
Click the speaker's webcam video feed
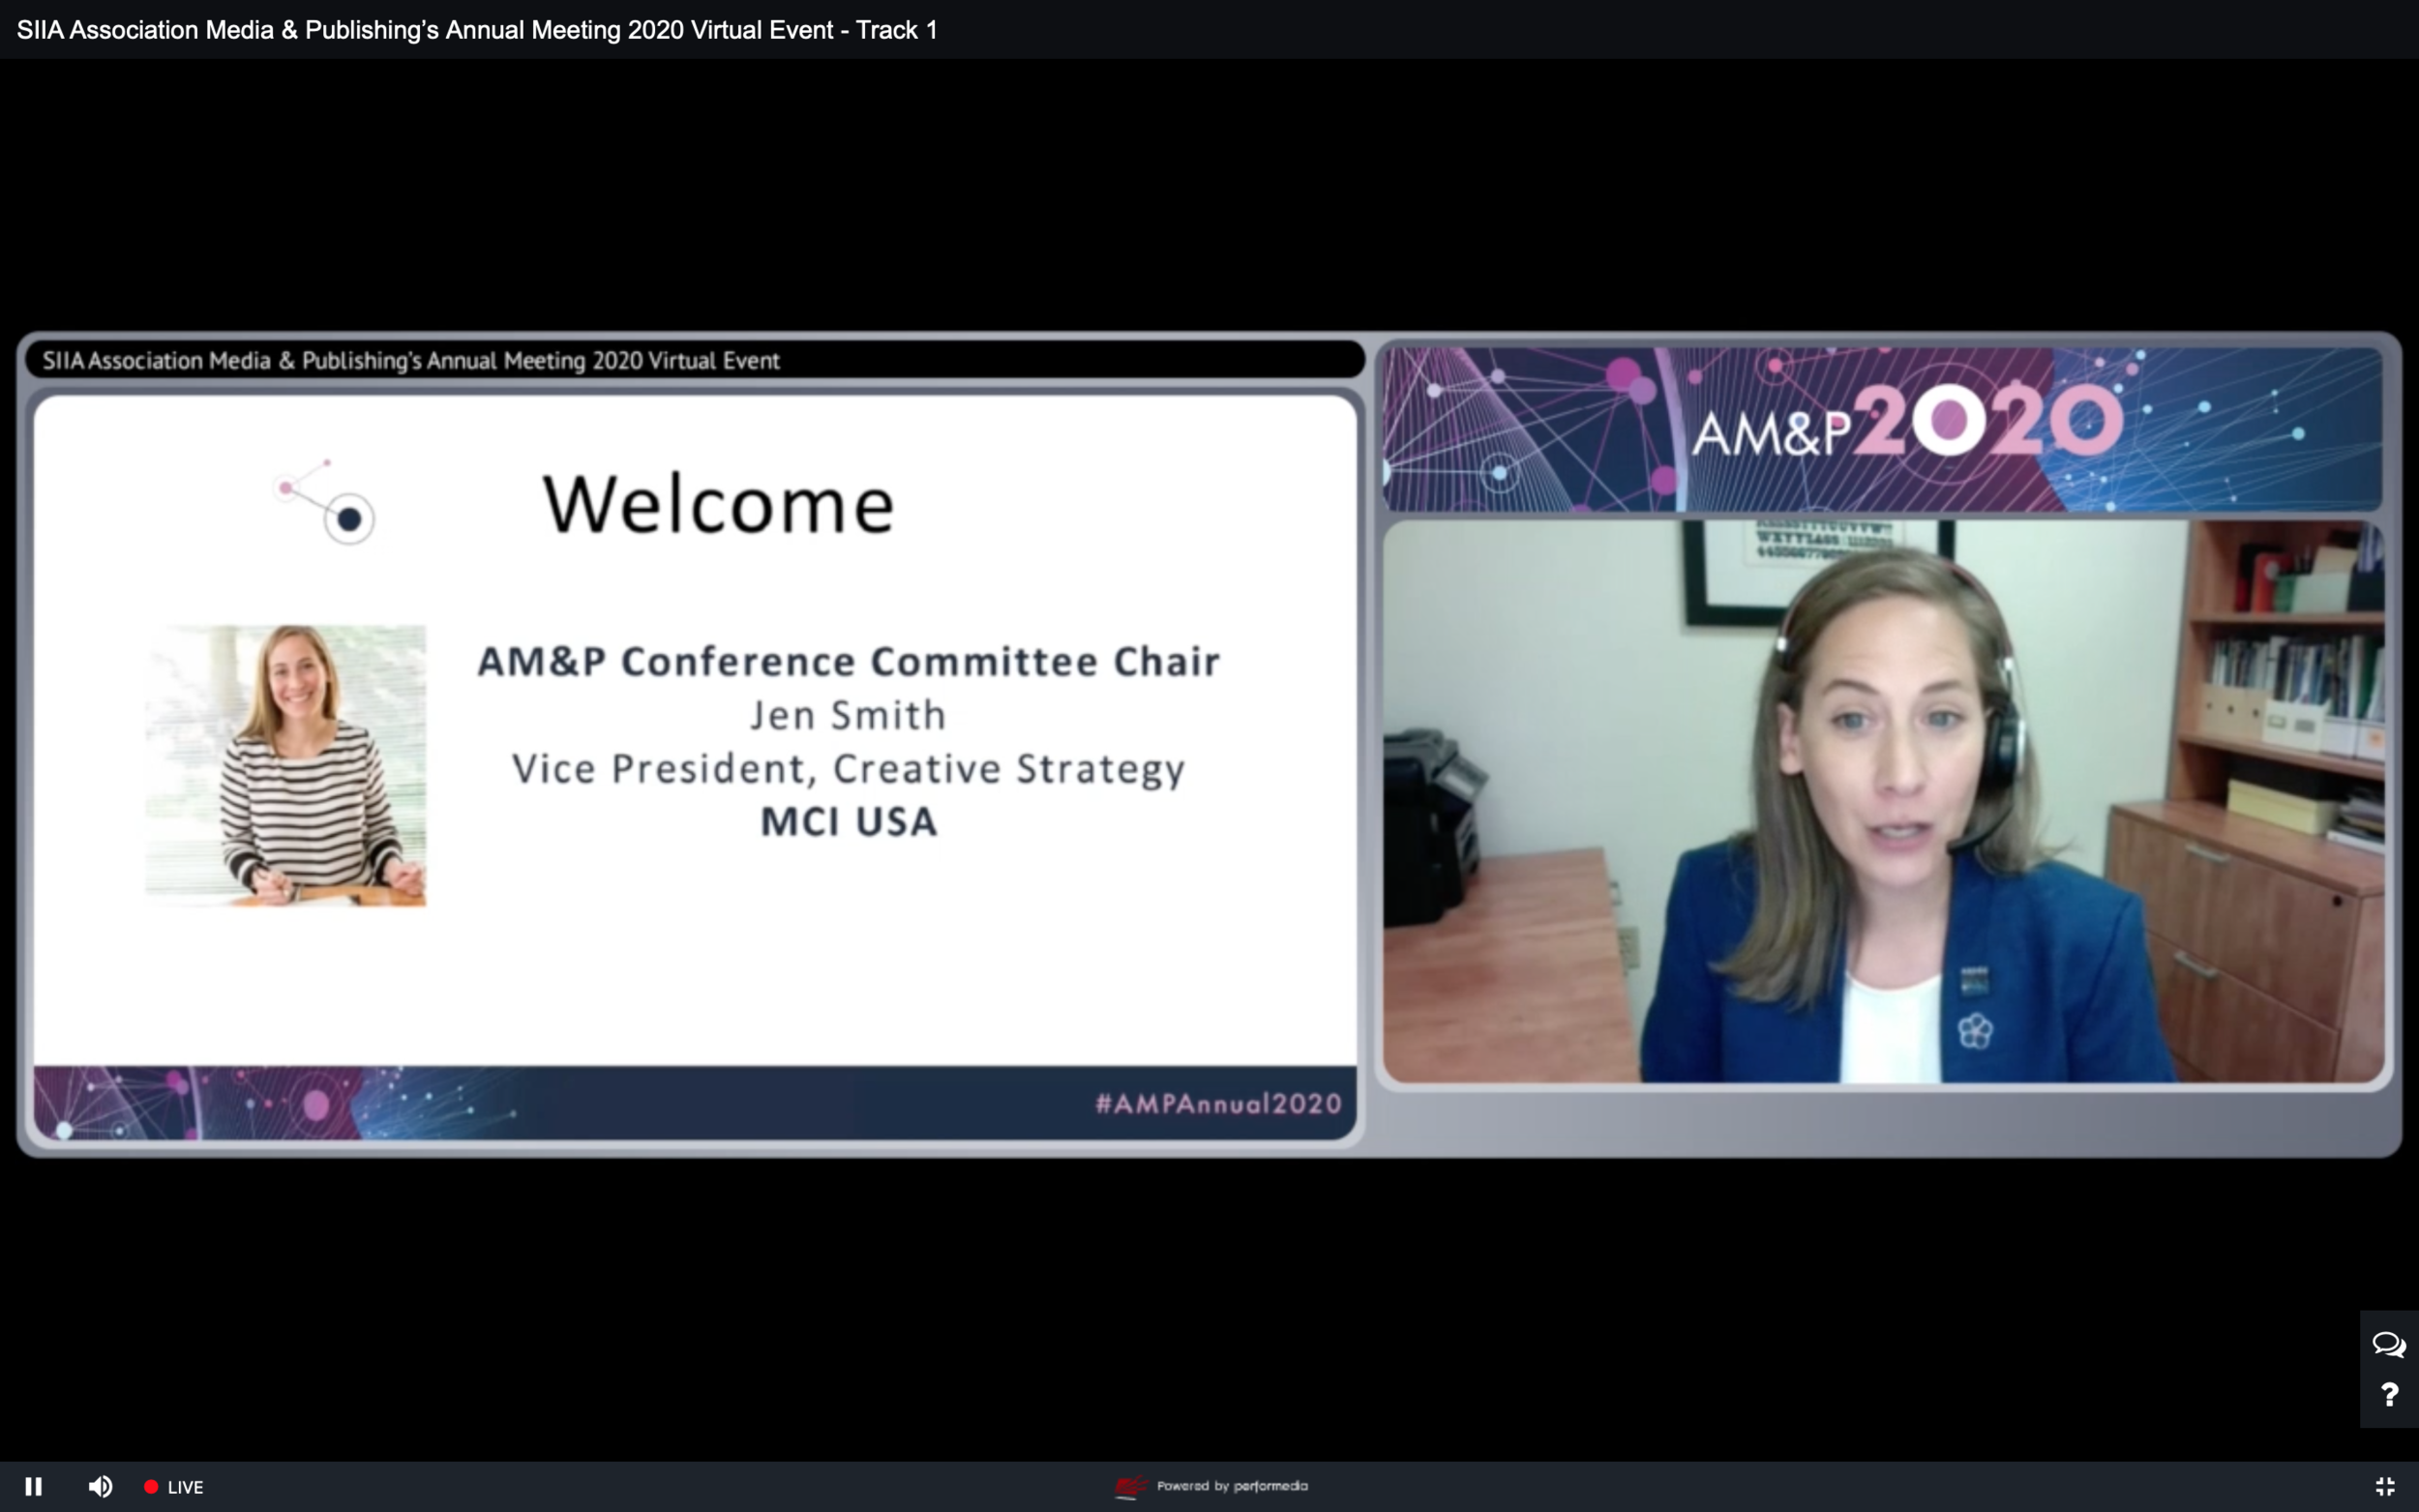(x=1882, y=800)
